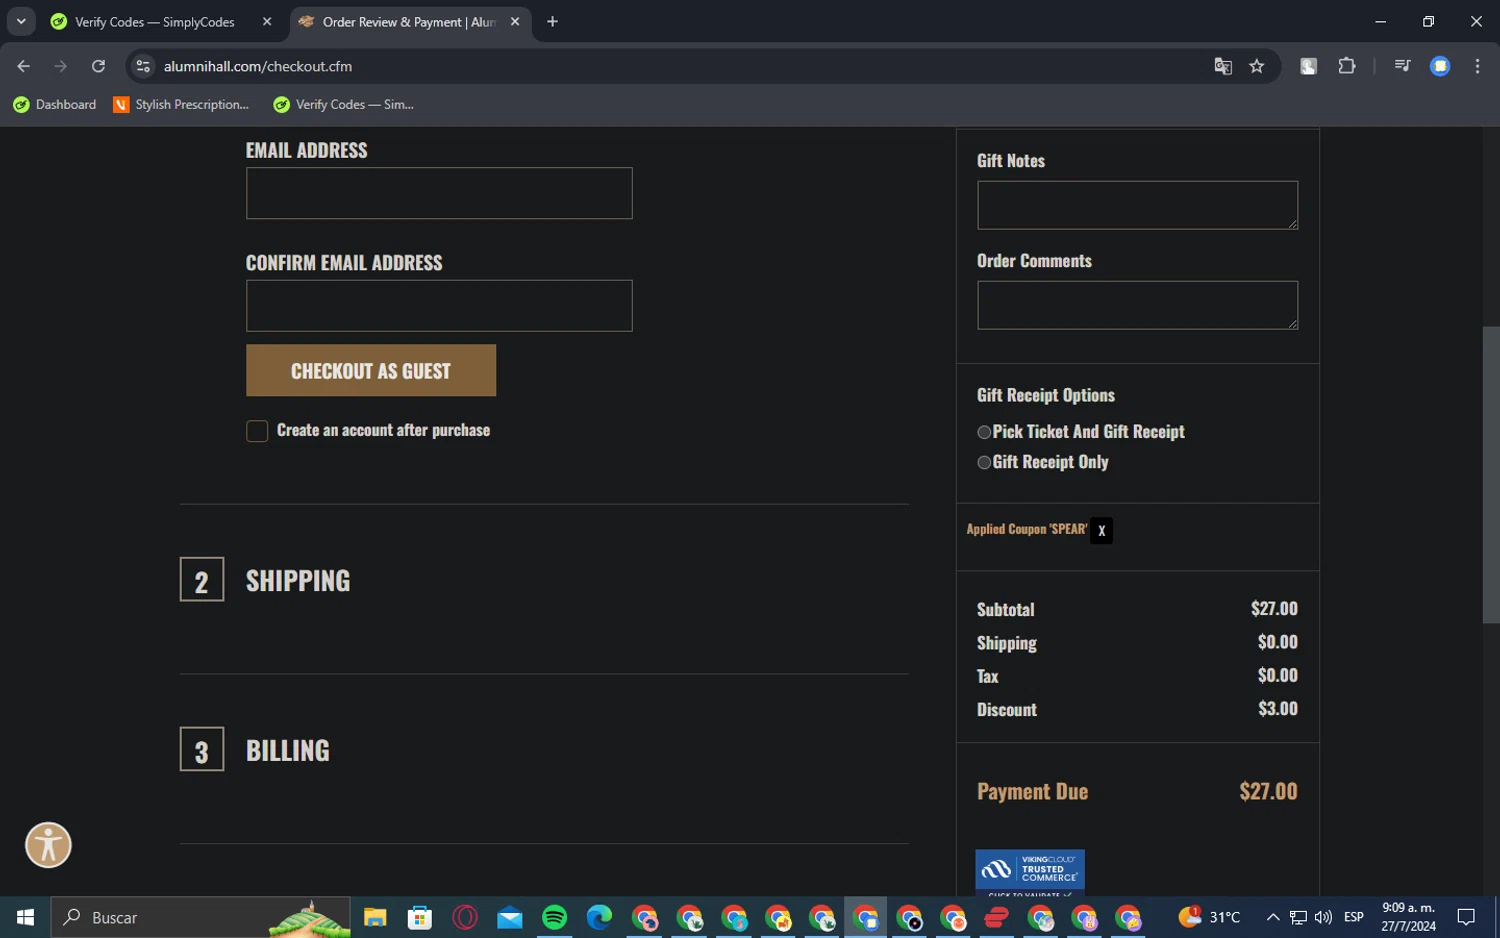The image size is (1500, 938).
Task: View site information icon beside the URL
Action: (x=143, y=66)
